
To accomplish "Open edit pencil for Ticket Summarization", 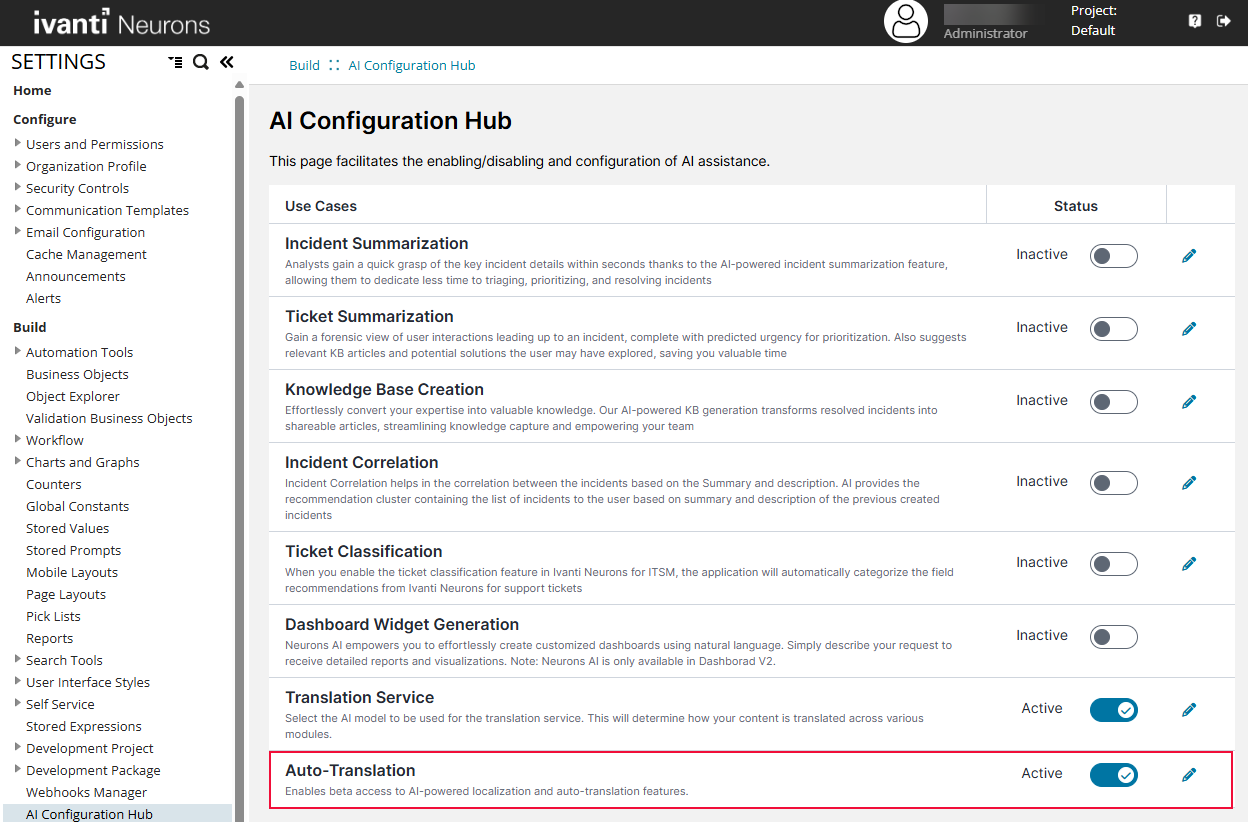I will tap(1189, 329).
